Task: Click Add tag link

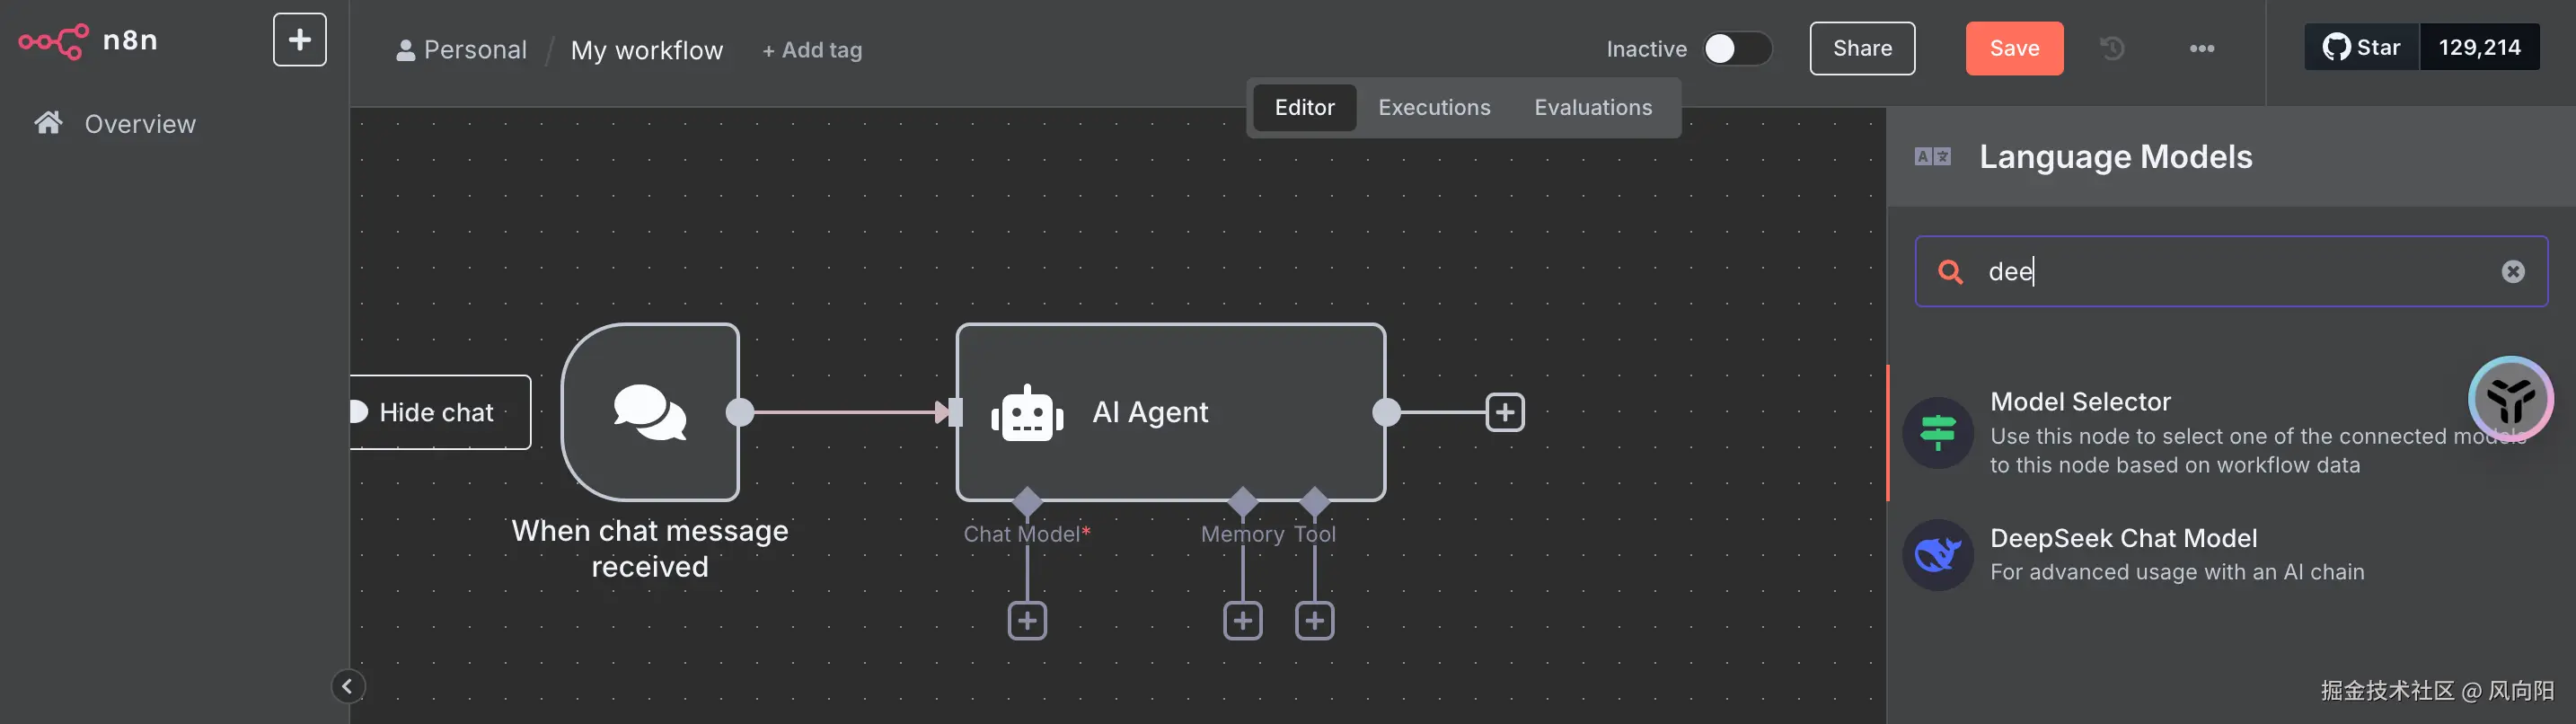Action: pos(812,50)
